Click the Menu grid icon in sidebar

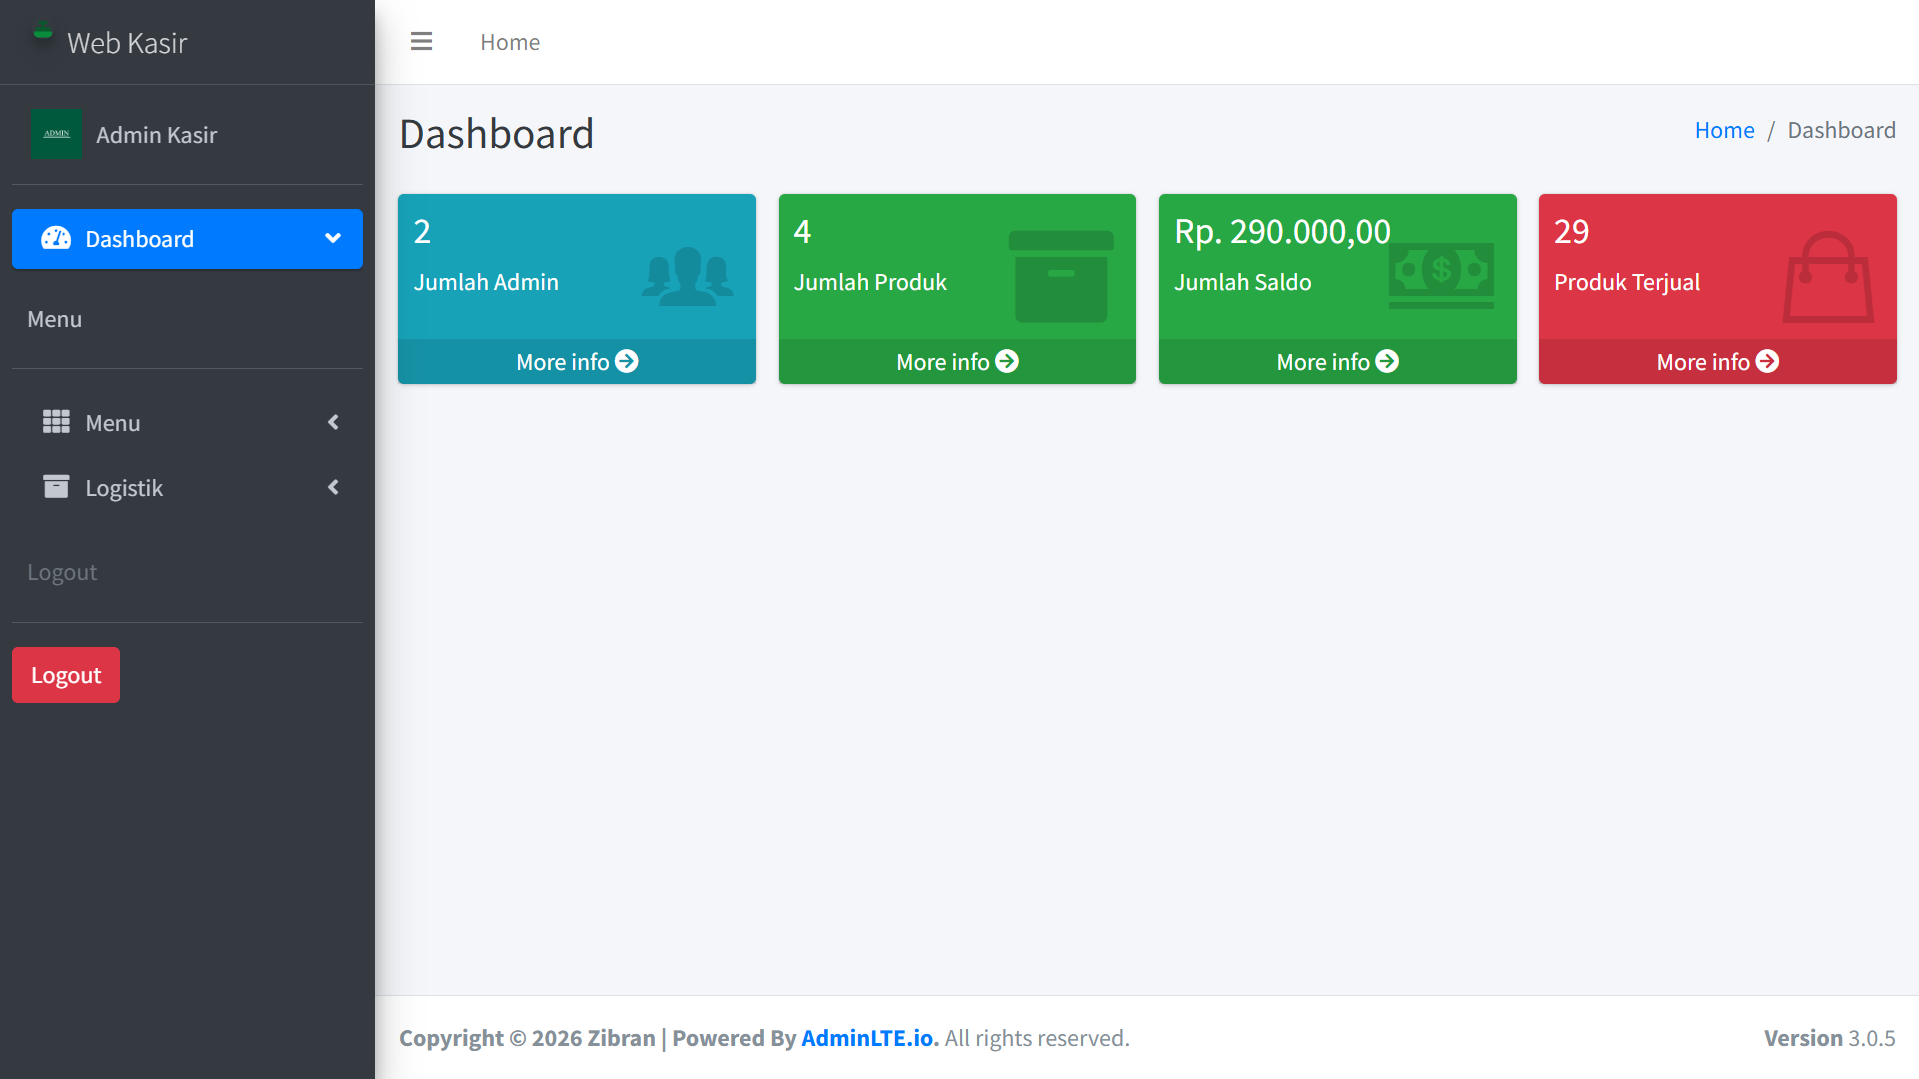pos(56,423)
